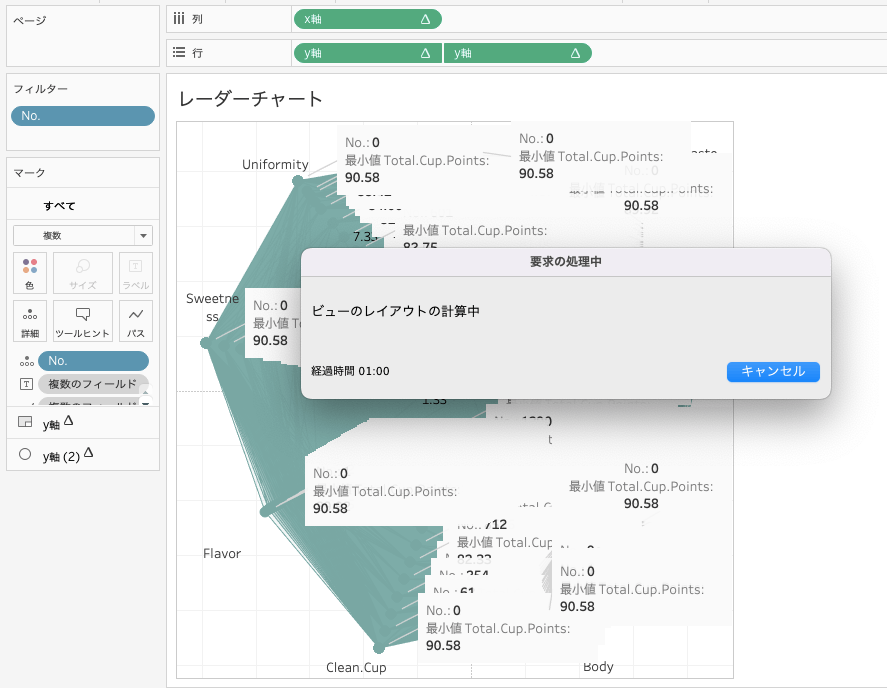Click the No. pill on Marks card
The width and height of the screenshot is (887, 688).
point(93,361)
